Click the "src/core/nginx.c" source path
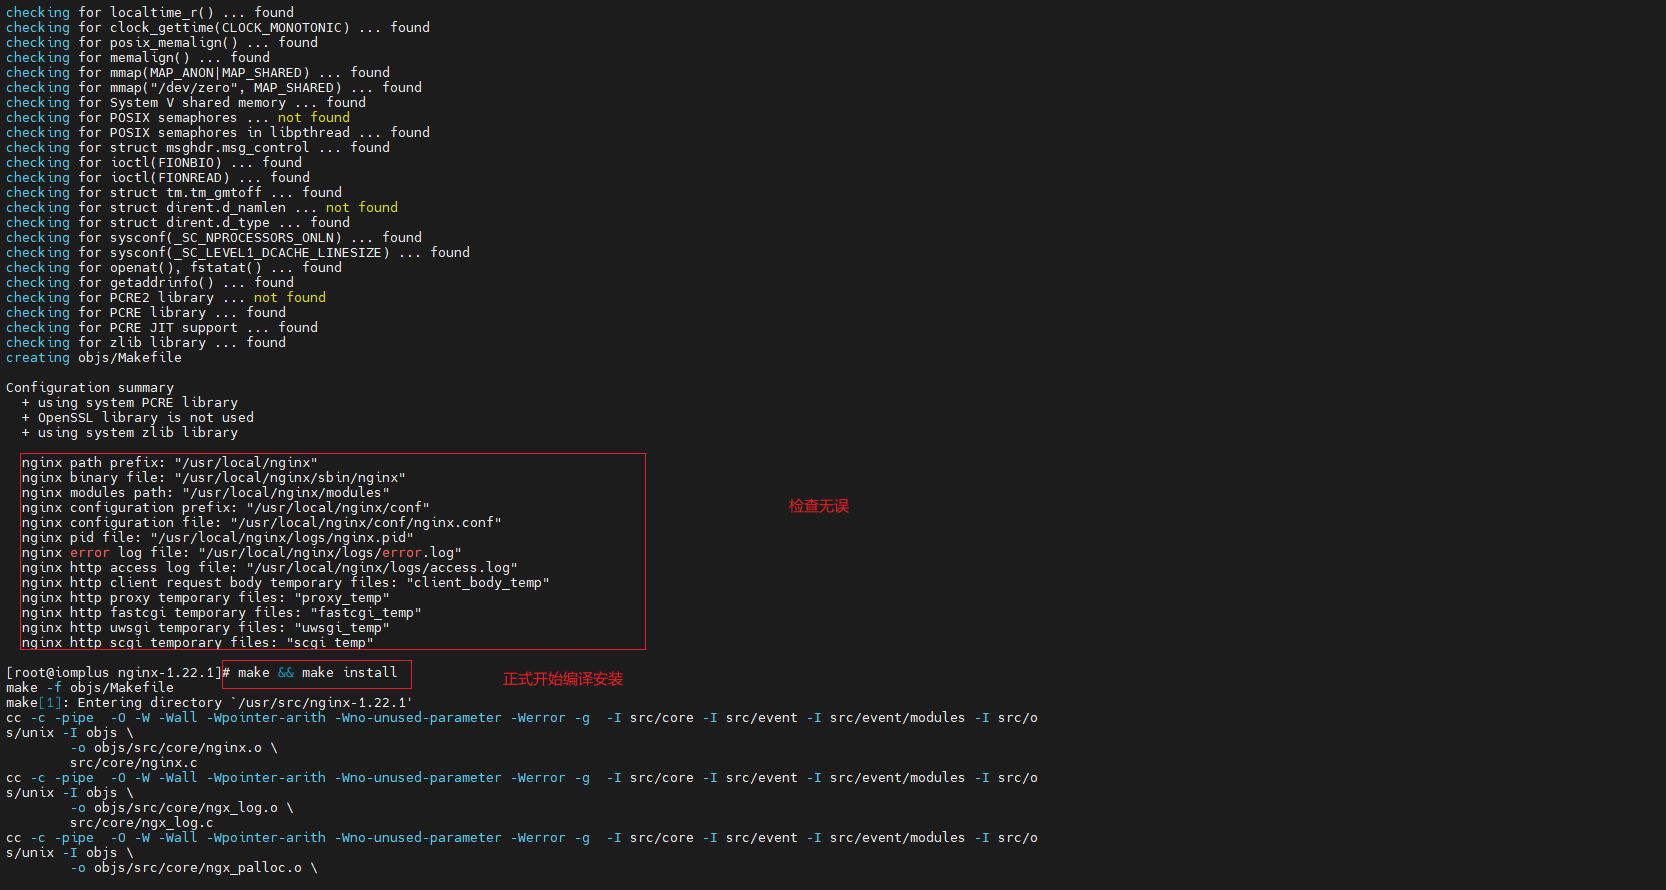Screen dimensions: 1666x890 tap(133, 763)
